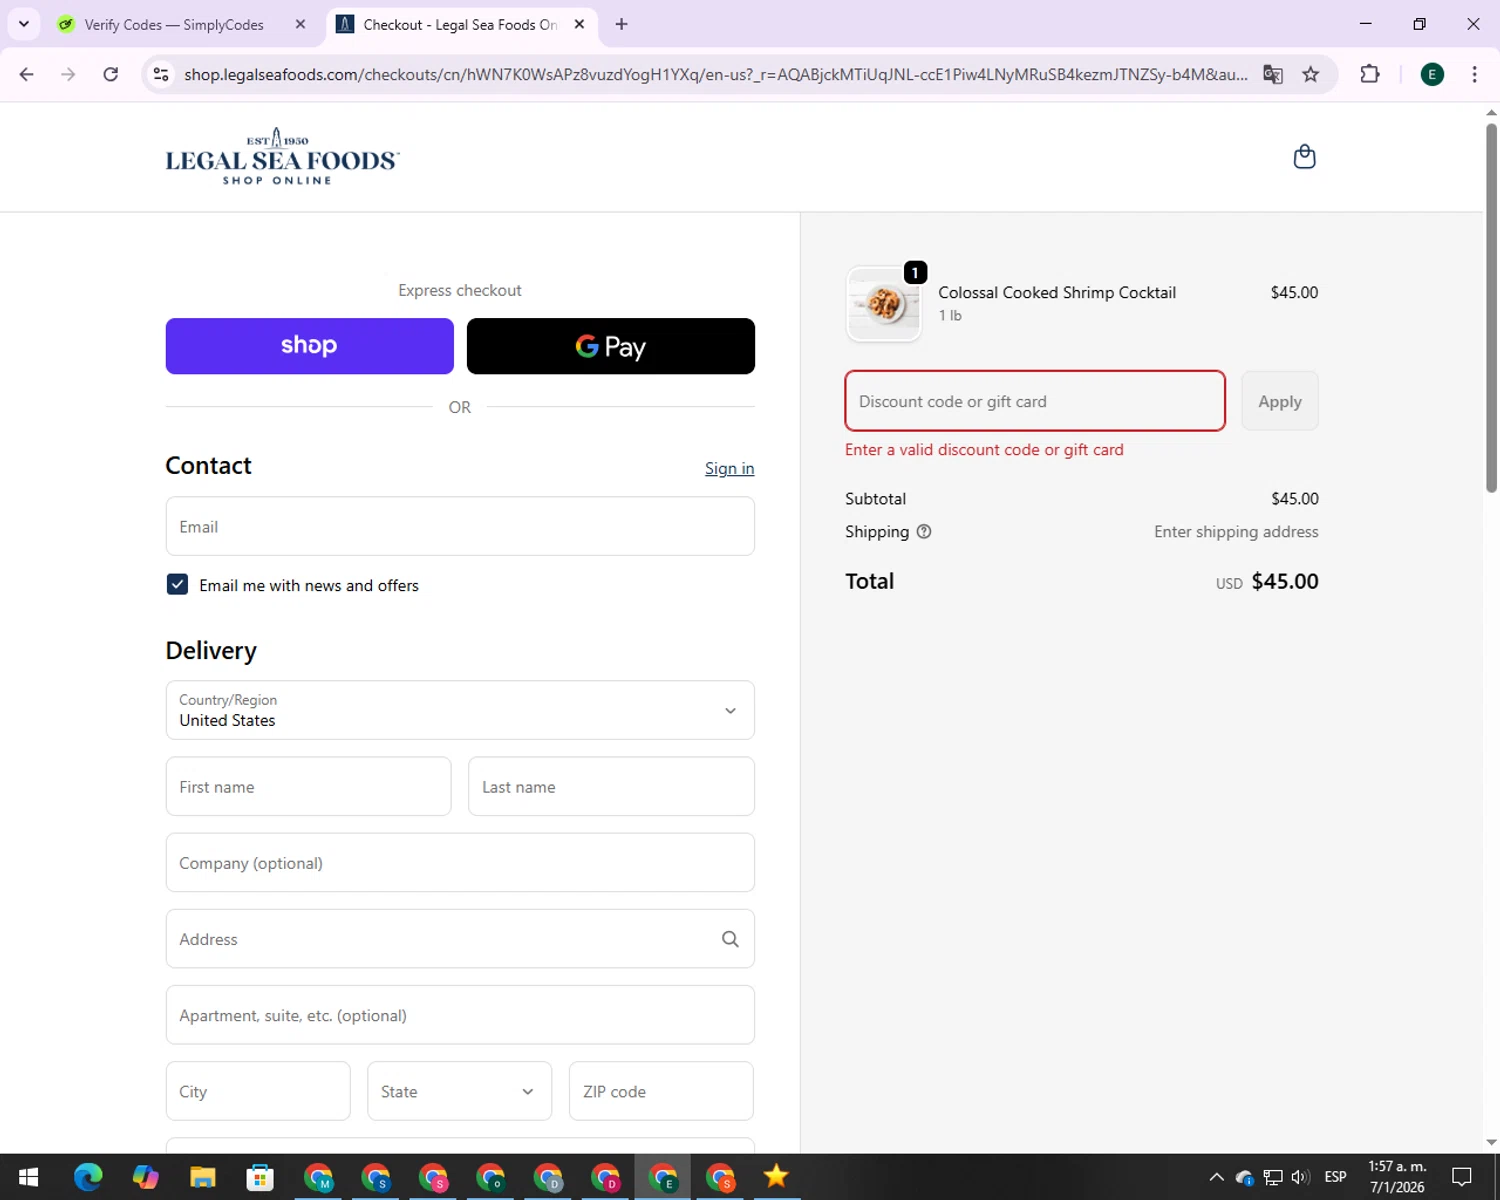The image size is (1500, 1200).
Task: Open the Windows notification center icon
Action: (x=1462, y=1177)
